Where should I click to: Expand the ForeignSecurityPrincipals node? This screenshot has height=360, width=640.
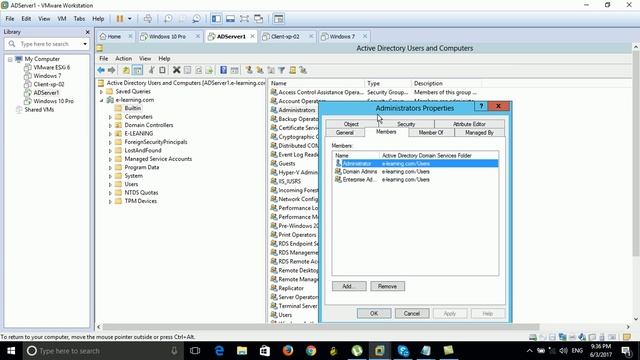[110, 142]
